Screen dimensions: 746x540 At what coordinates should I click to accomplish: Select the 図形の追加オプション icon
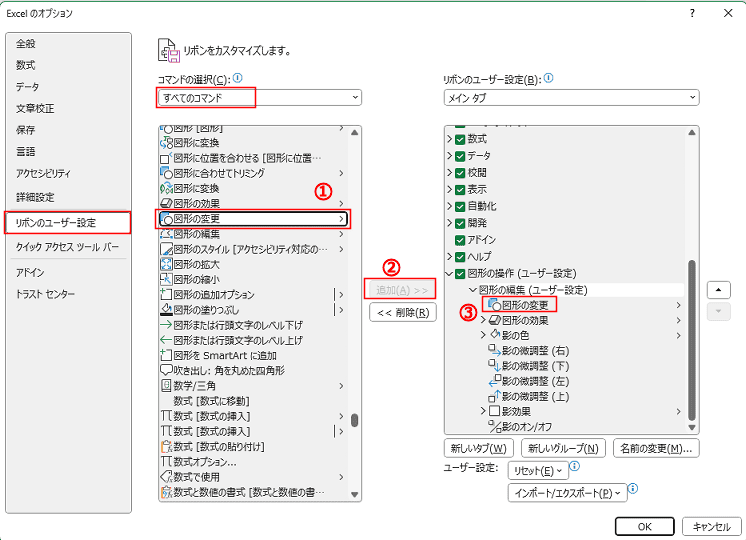(x=166, y=295)
